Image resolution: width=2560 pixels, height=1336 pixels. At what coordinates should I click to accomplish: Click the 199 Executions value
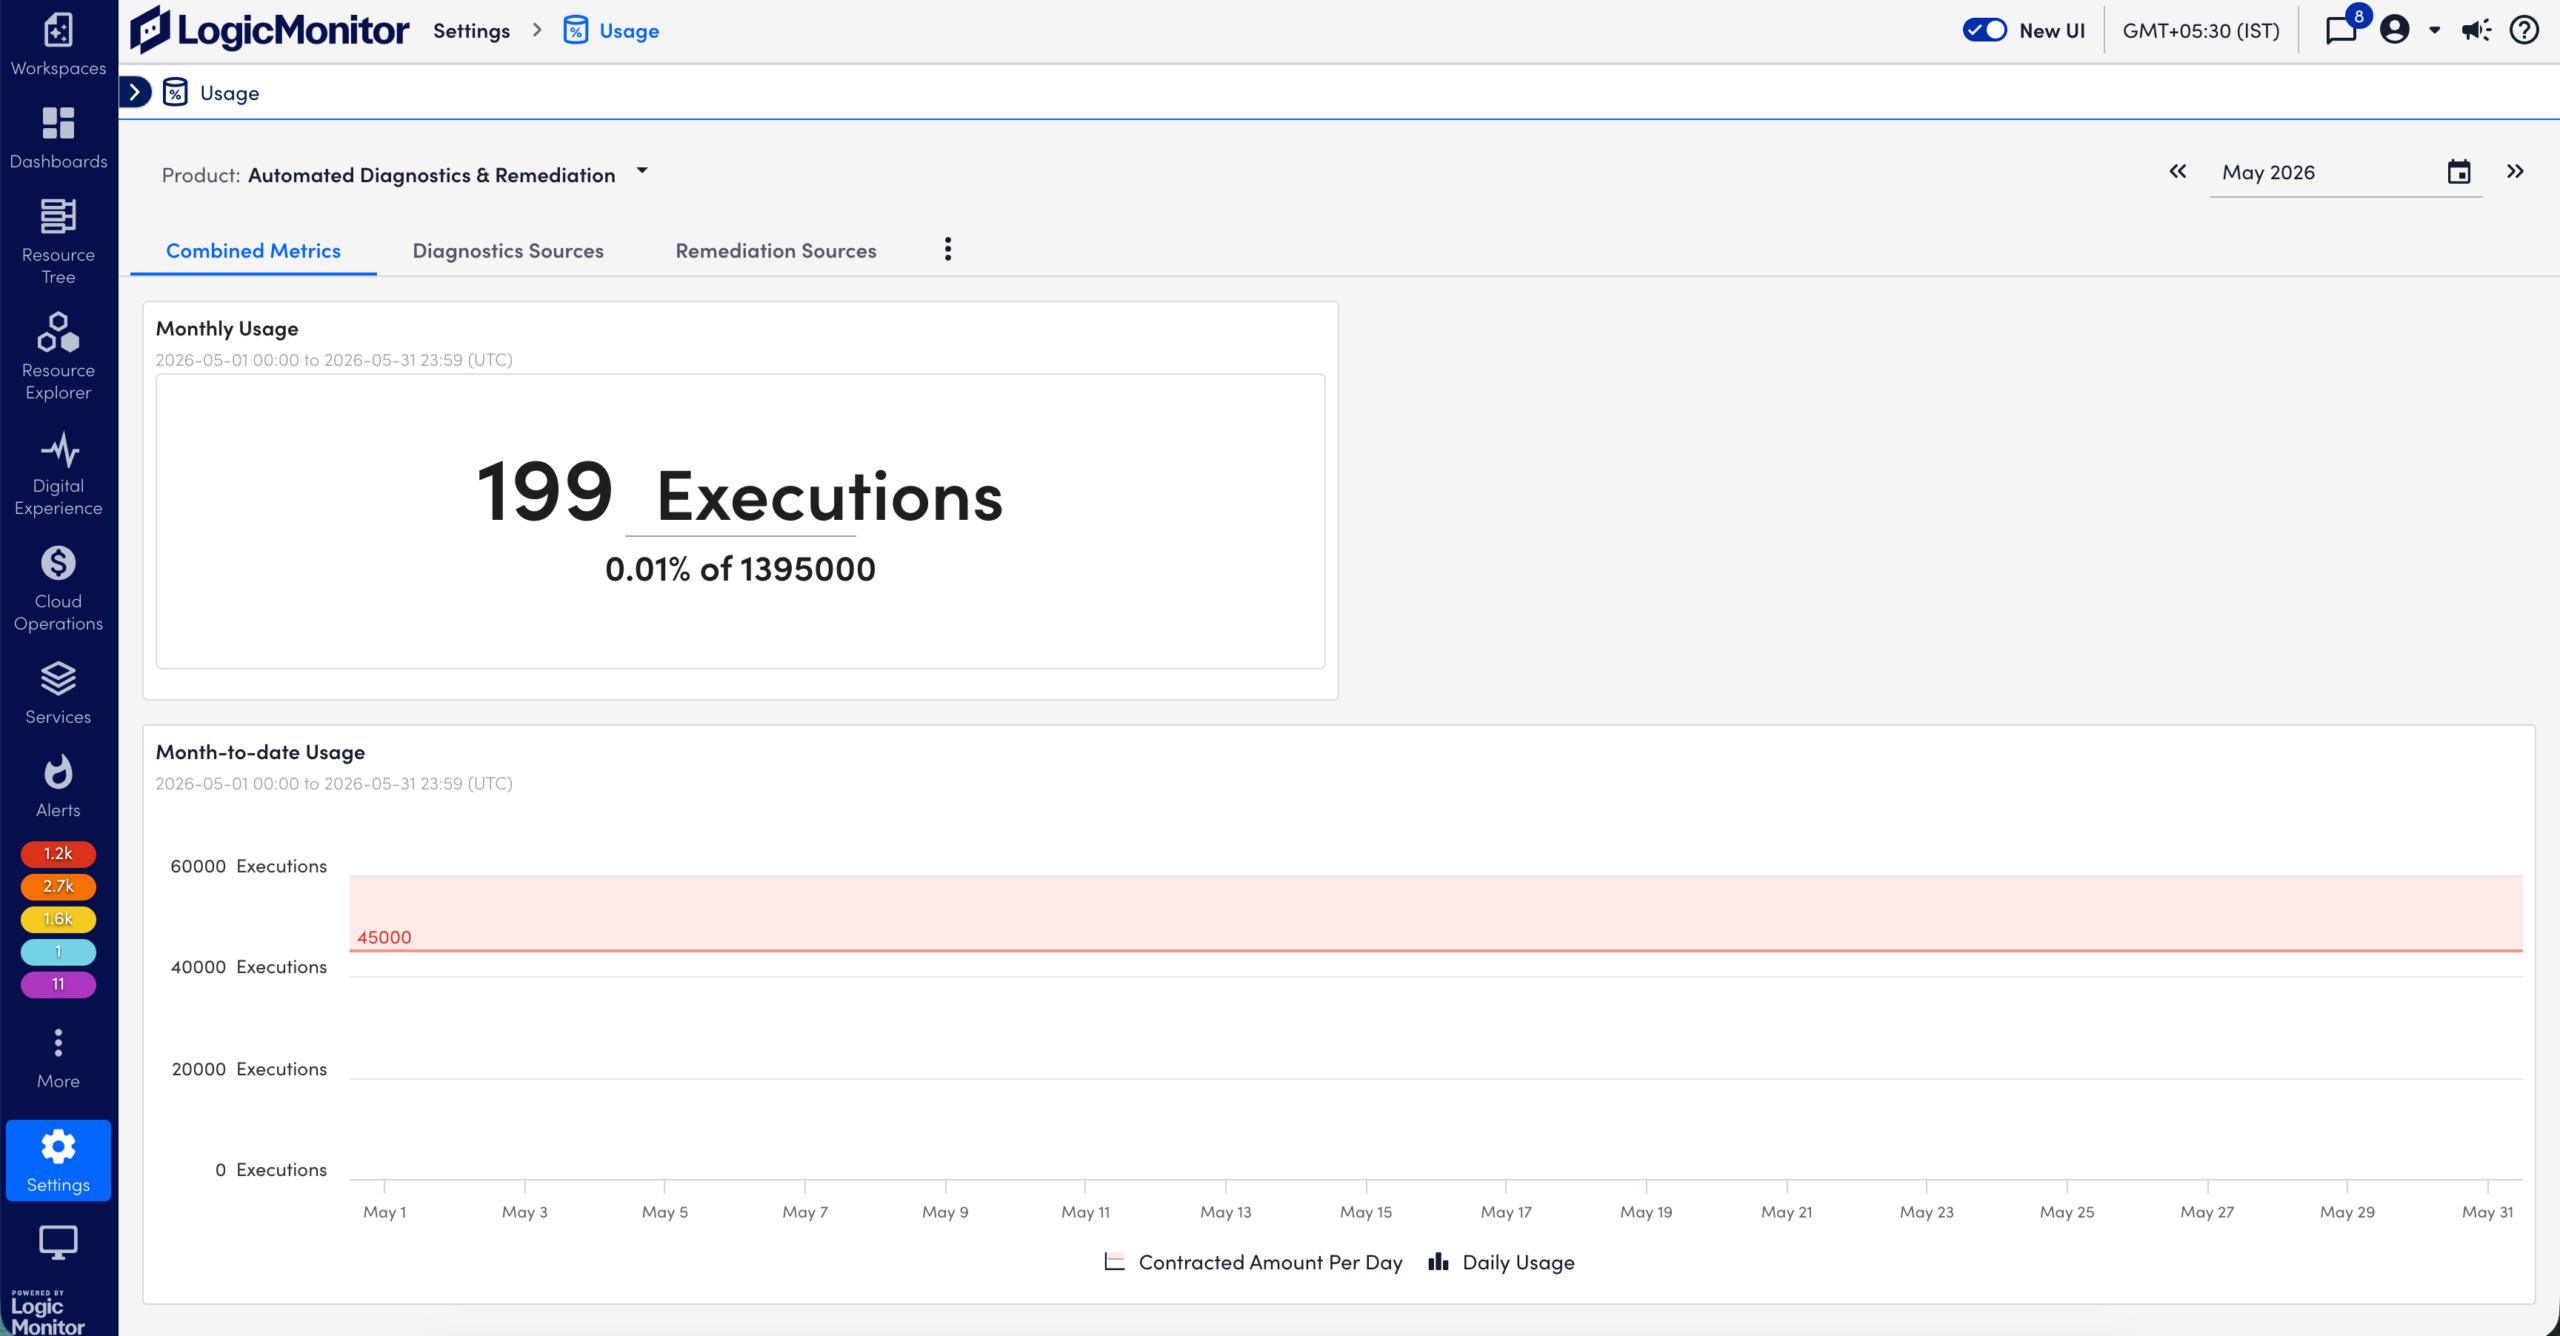pyautogui.click(x=739, y=493)
